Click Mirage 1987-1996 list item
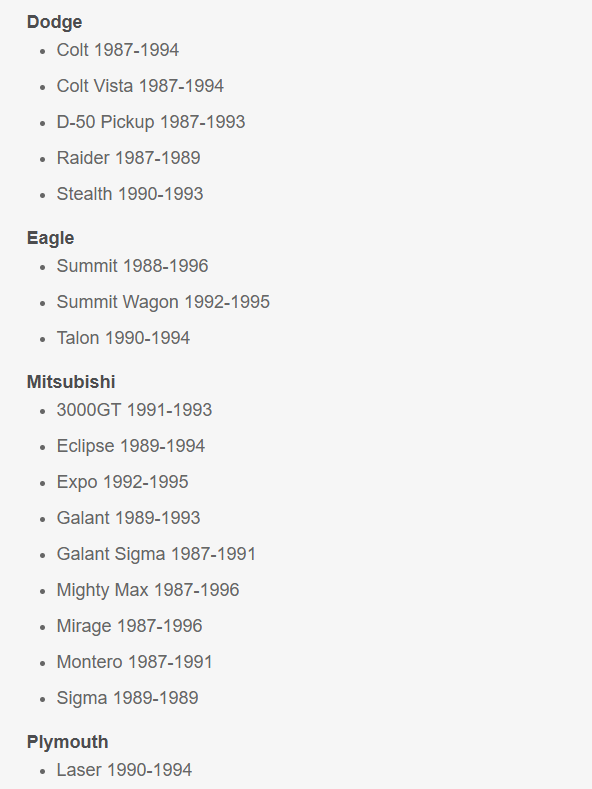This screenshot has width=592, height=789. pos(129,626)
